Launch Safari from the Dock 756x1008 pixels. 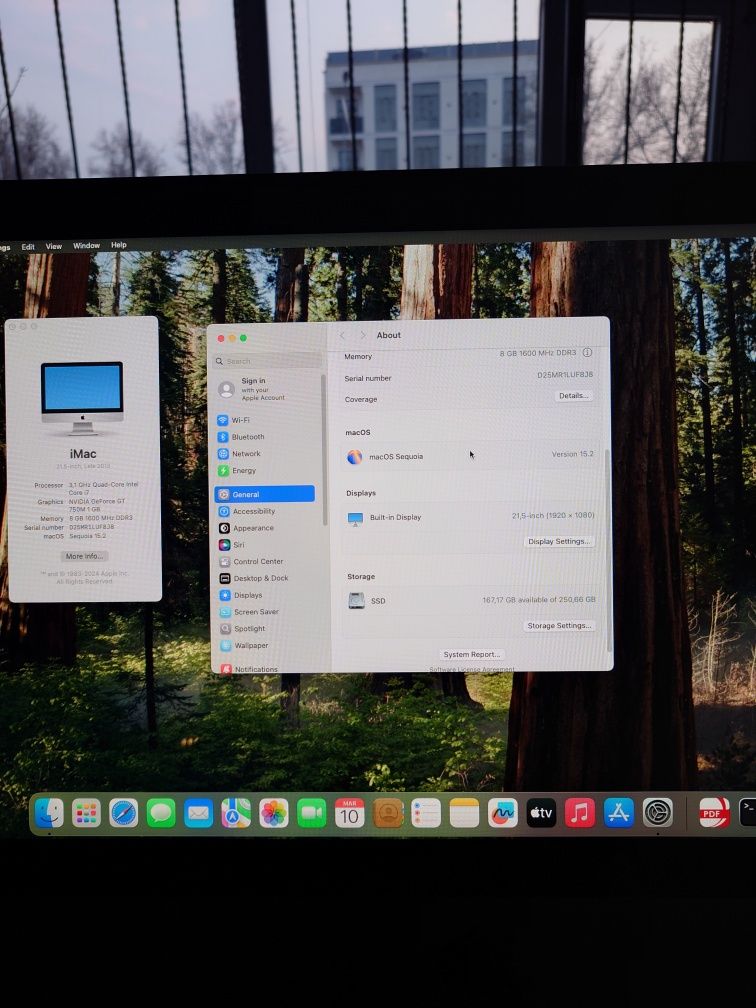click(x=123, y=813)
